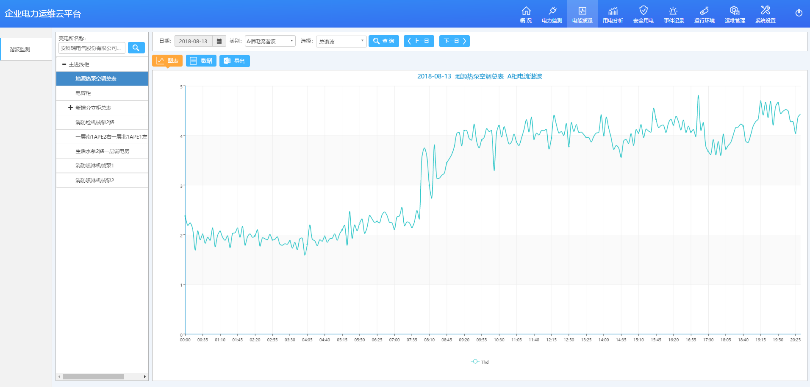Select the highlighted blue tree row
Image resolution: width=811 pixels, height=387 pixels.
[x=102, y=79]
